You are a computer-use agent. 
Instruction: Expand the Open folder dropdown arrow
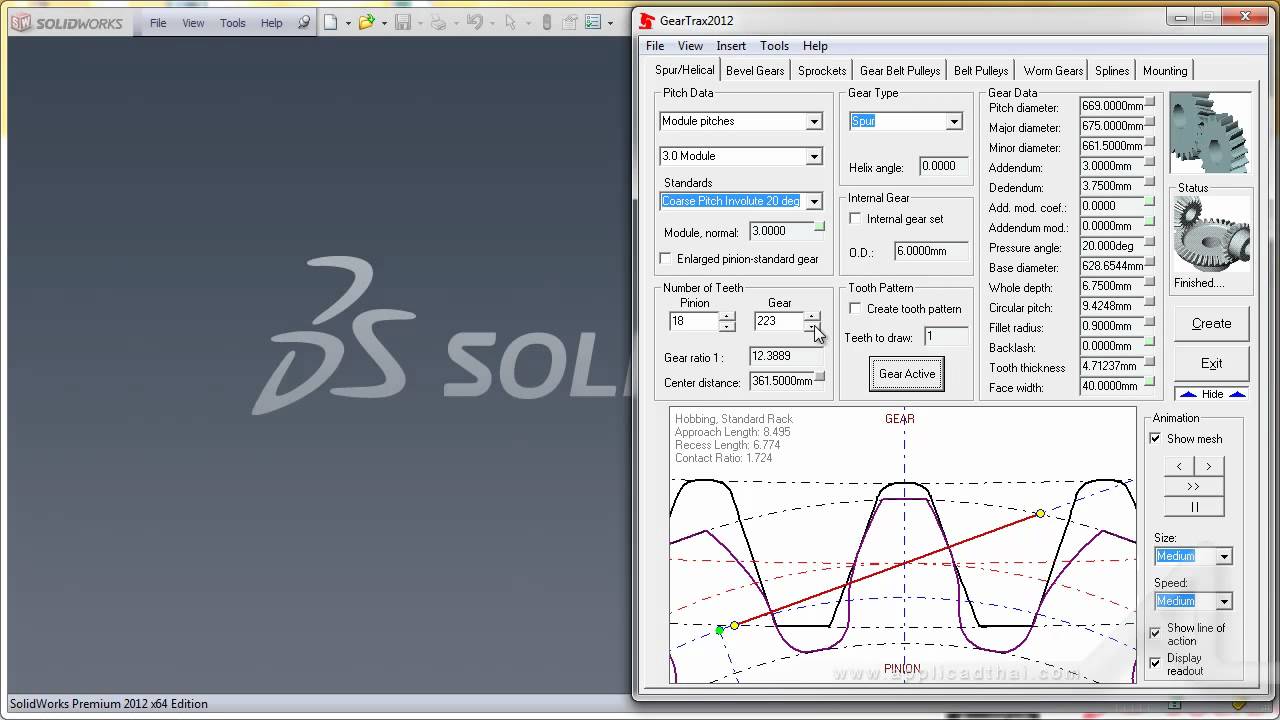point(384,23)
